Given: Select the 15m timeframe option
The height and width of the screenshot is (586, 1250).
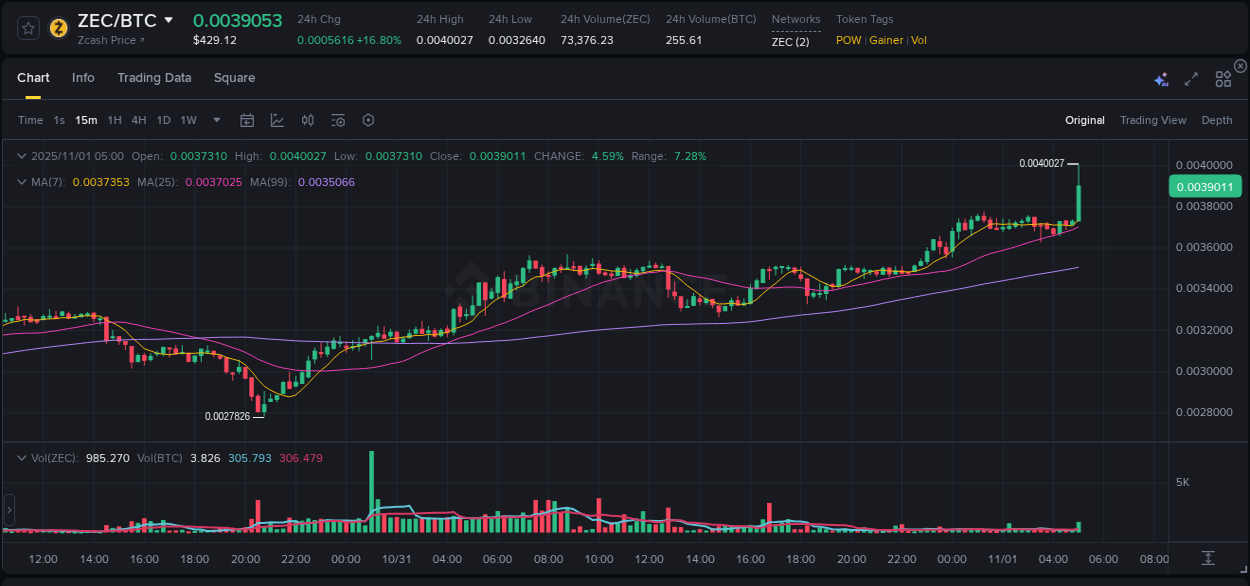Looking at the screenshot, I should (86, 120).
